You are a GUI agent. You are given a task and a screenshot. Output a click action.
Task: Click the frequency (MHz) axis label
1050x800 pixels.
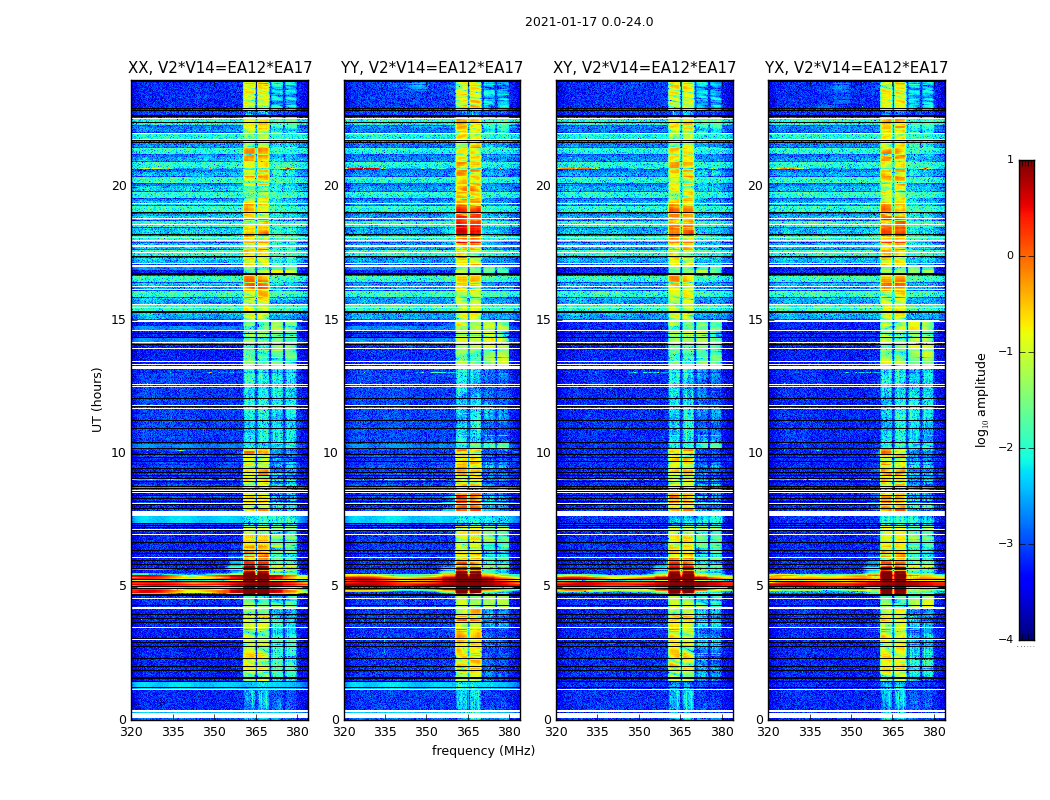point(483,750)
